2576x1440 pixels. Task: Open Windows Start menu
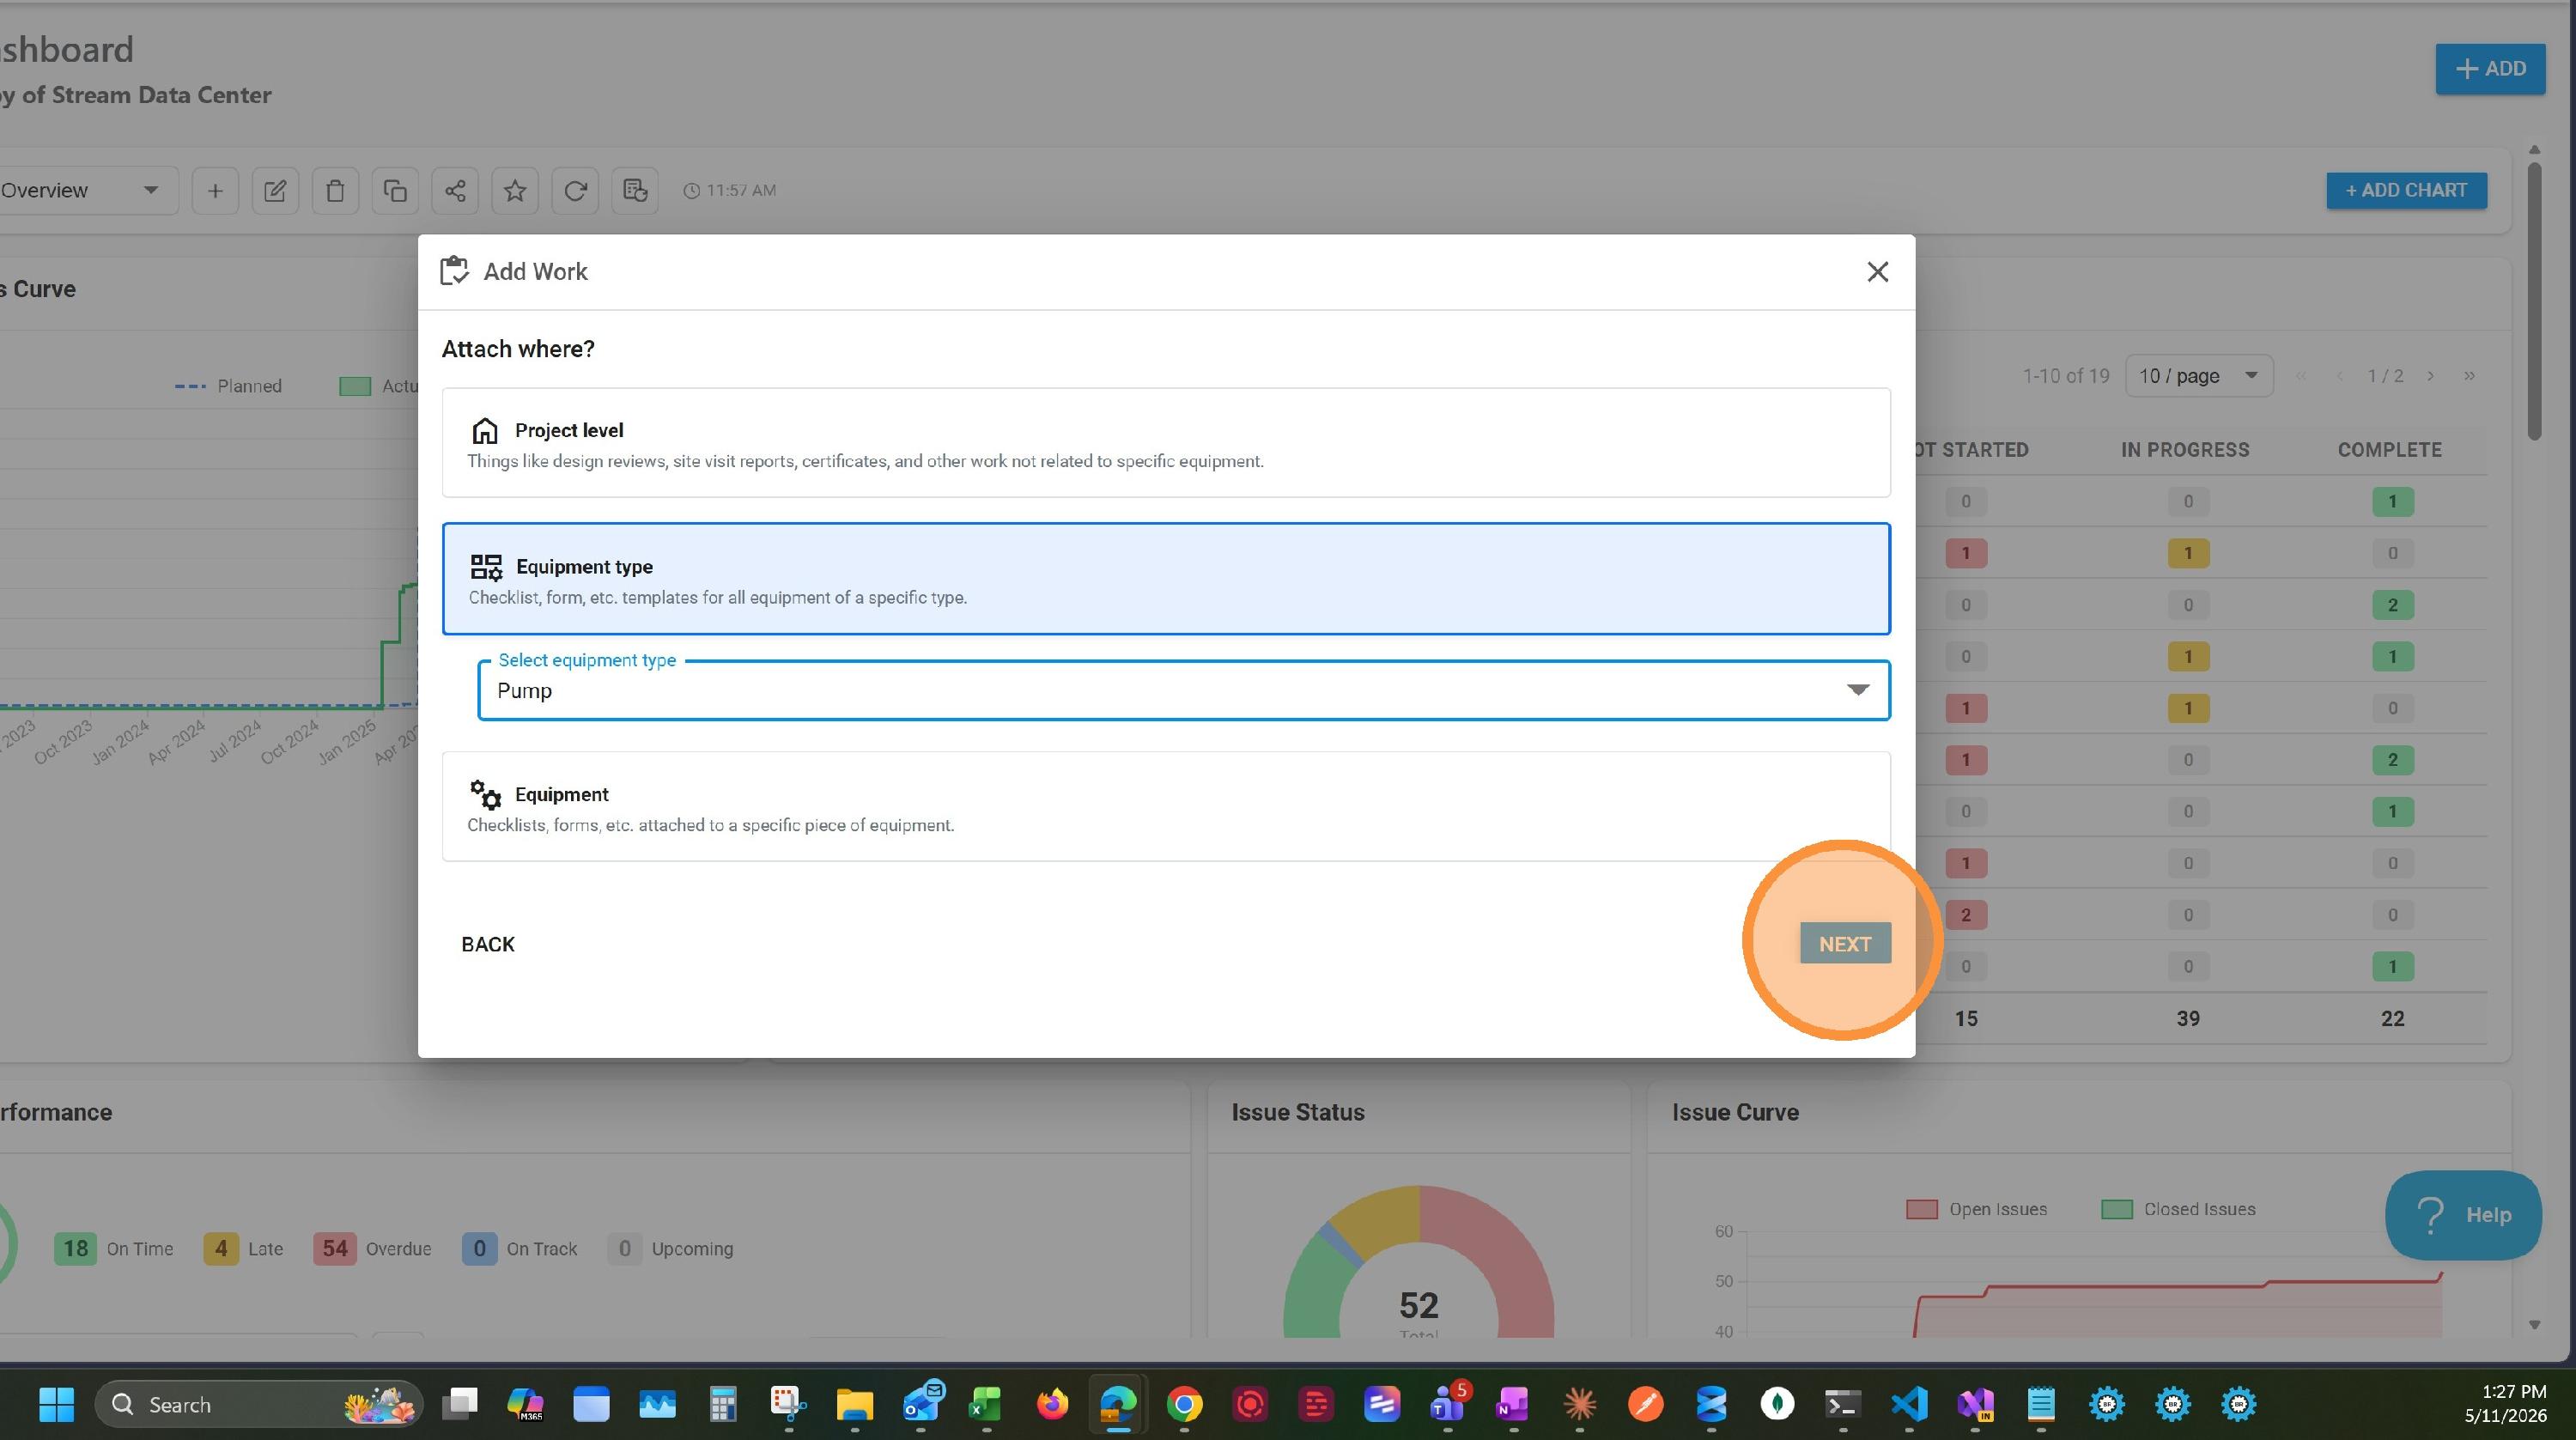click(x=57, y=1404)
